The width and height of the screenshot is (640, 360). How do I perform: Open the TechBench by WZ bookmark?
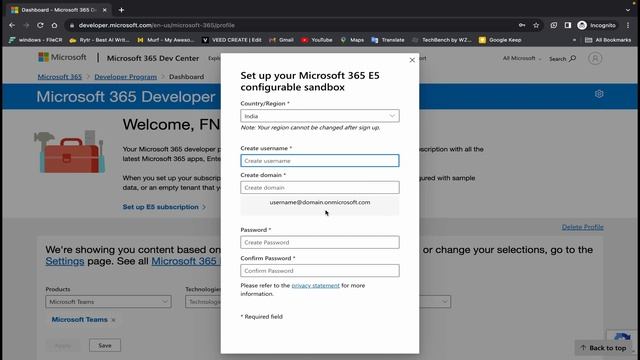point(442,40)
